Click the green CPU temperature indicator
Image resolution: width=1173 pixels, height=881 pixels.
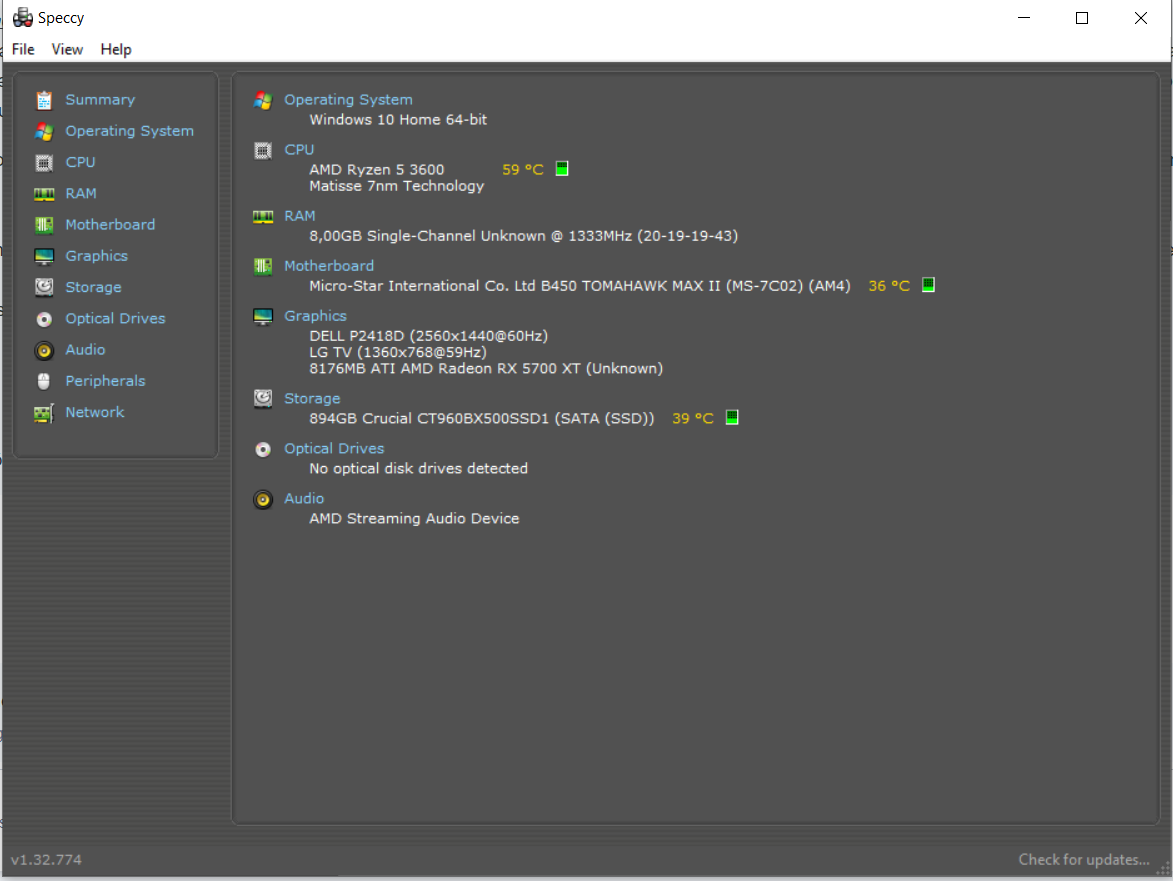[562, 168]
